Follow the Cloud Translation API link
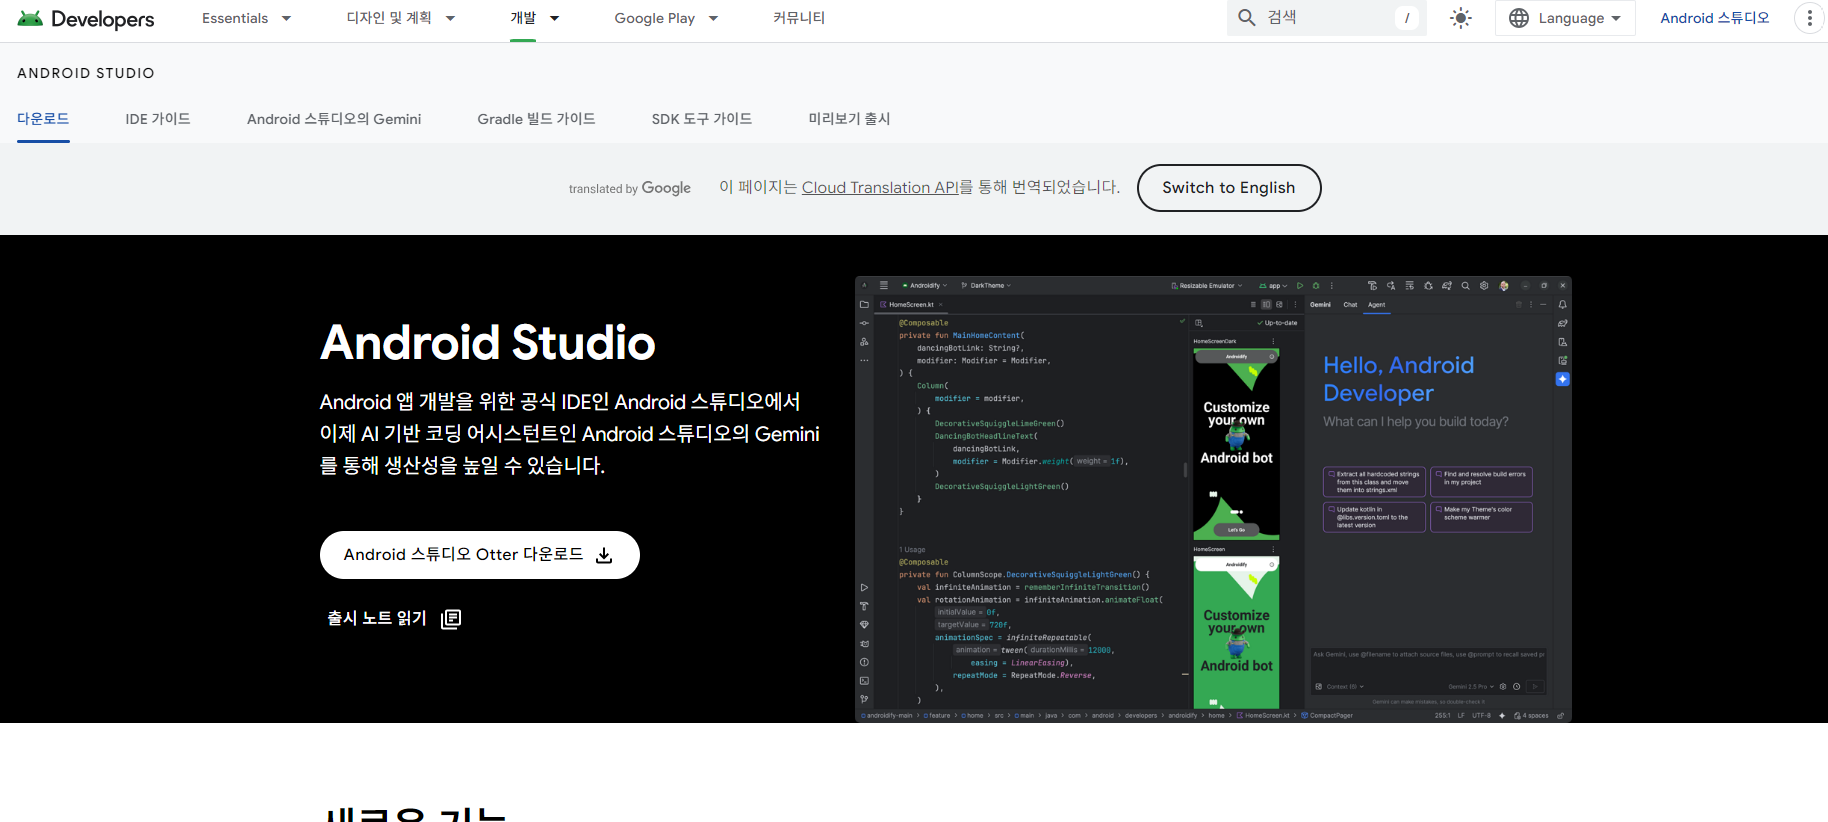 tap(880, 188)
